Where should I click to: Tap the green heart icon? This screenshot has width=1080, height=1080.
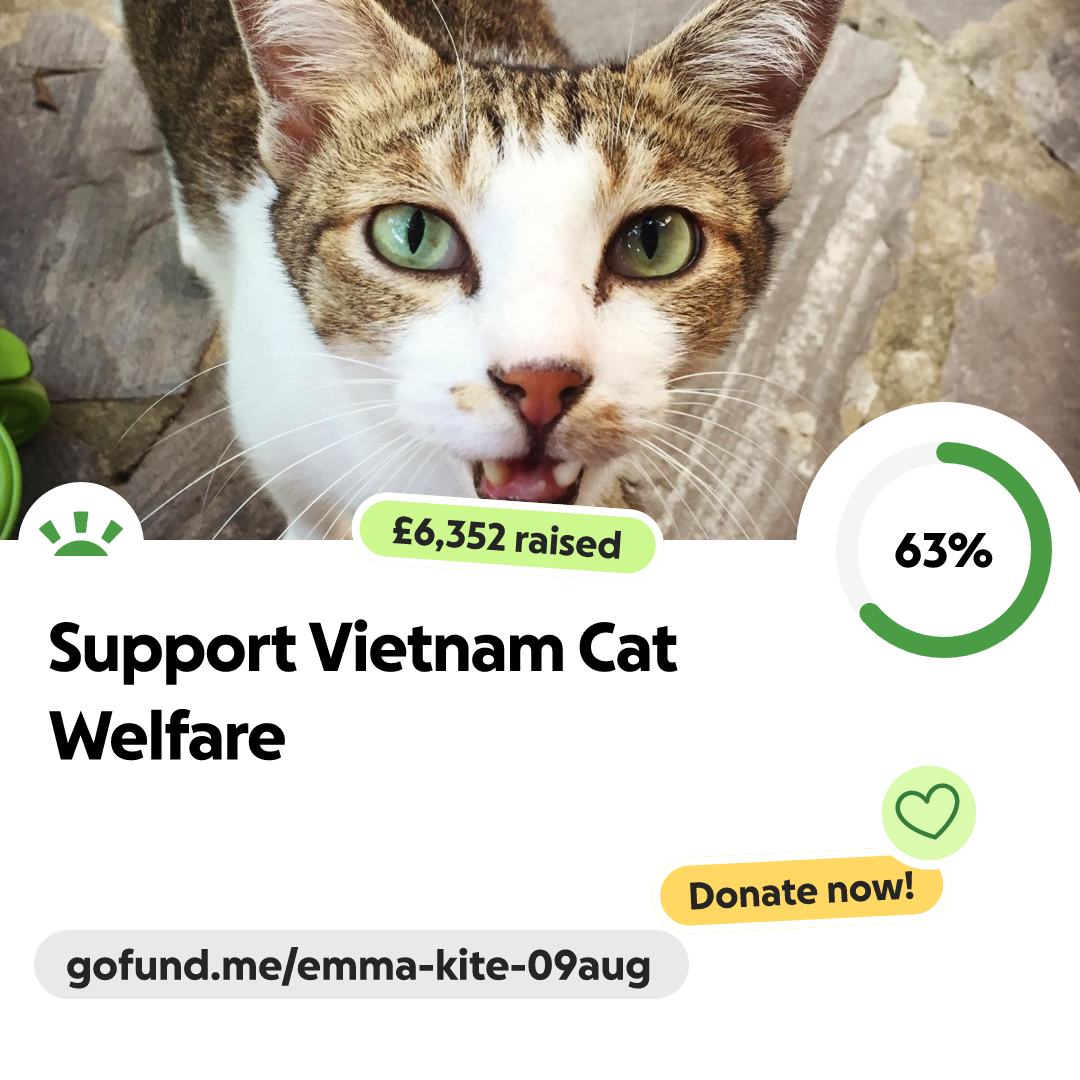pos(928,812)
